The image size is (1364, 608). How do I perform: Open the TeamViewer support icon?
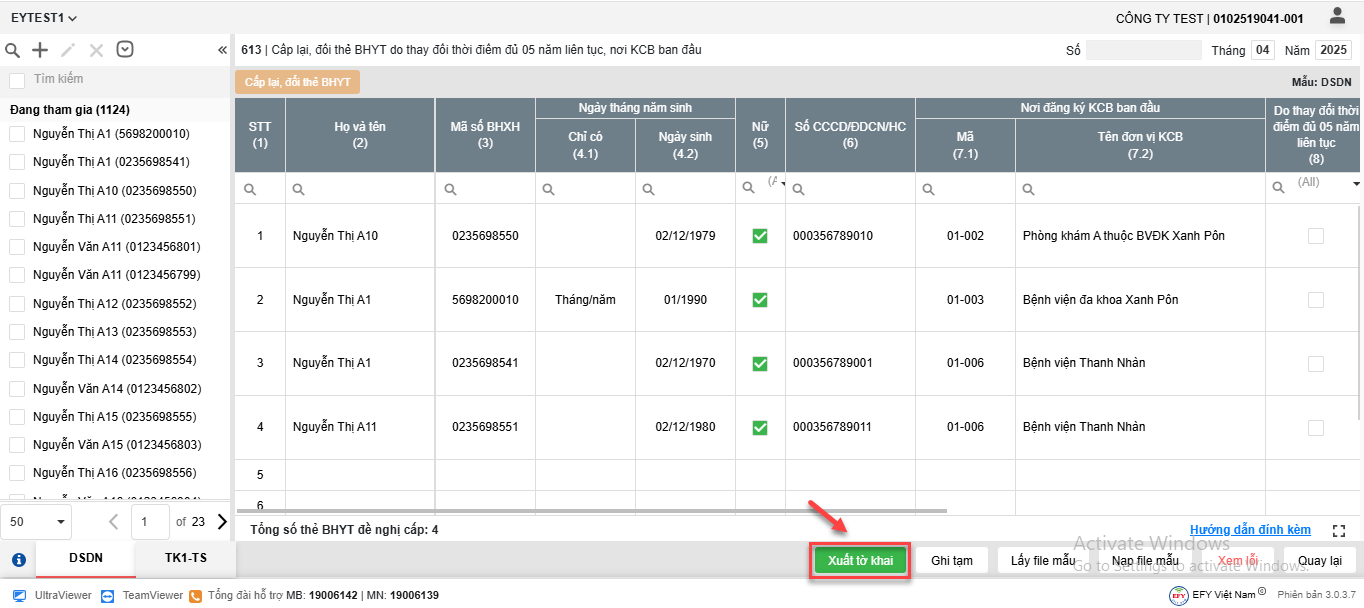[x=109, y=595]
